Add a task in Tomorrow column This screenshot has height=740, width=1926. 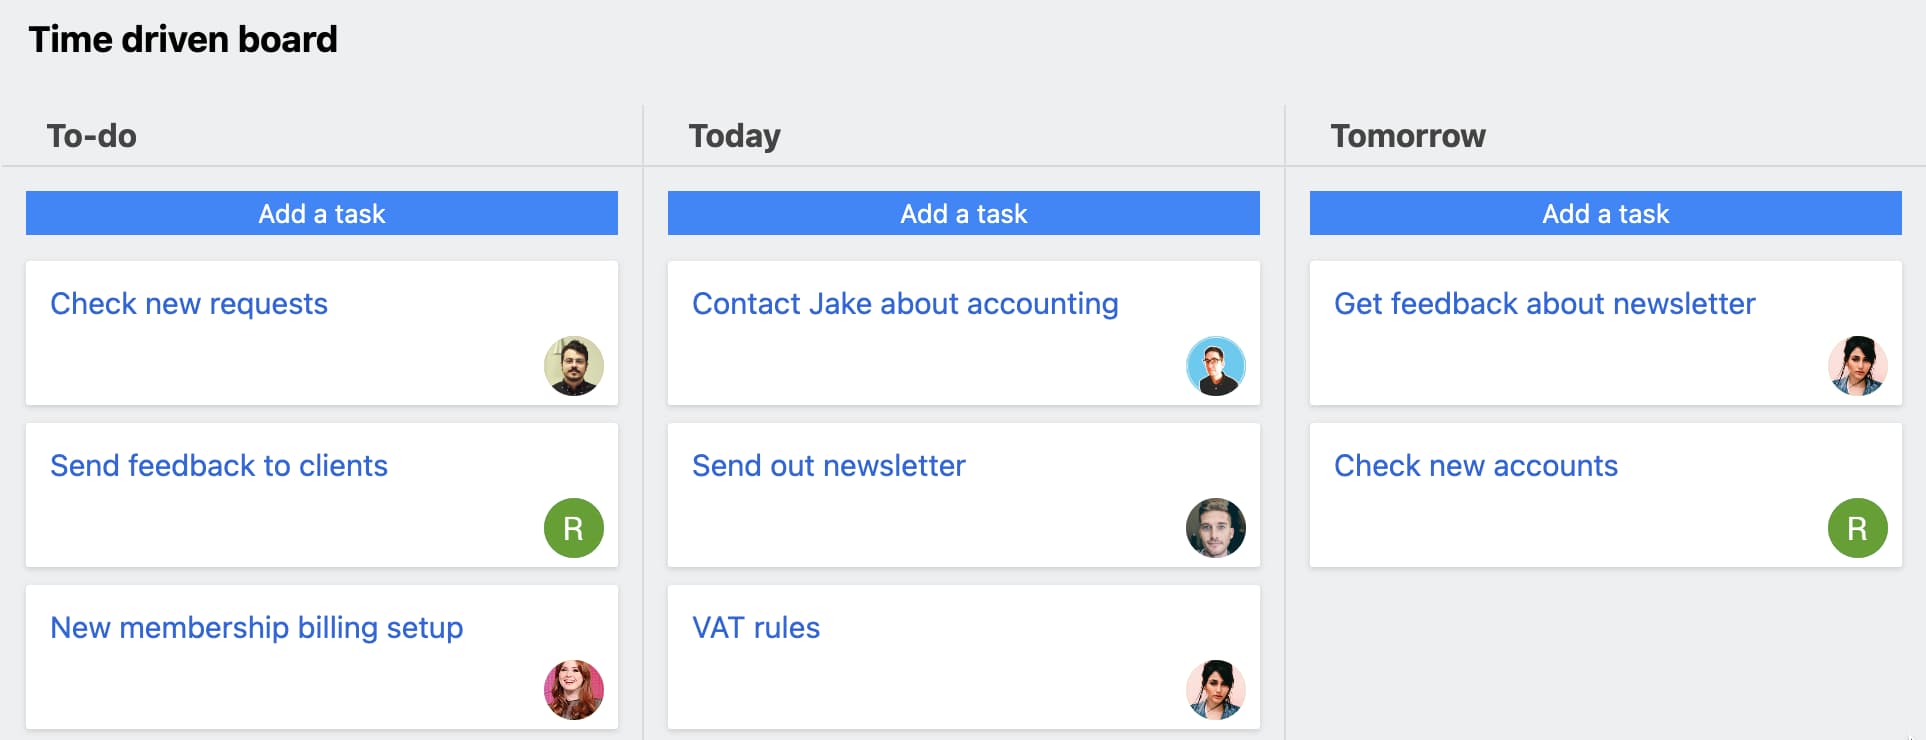1606,213
